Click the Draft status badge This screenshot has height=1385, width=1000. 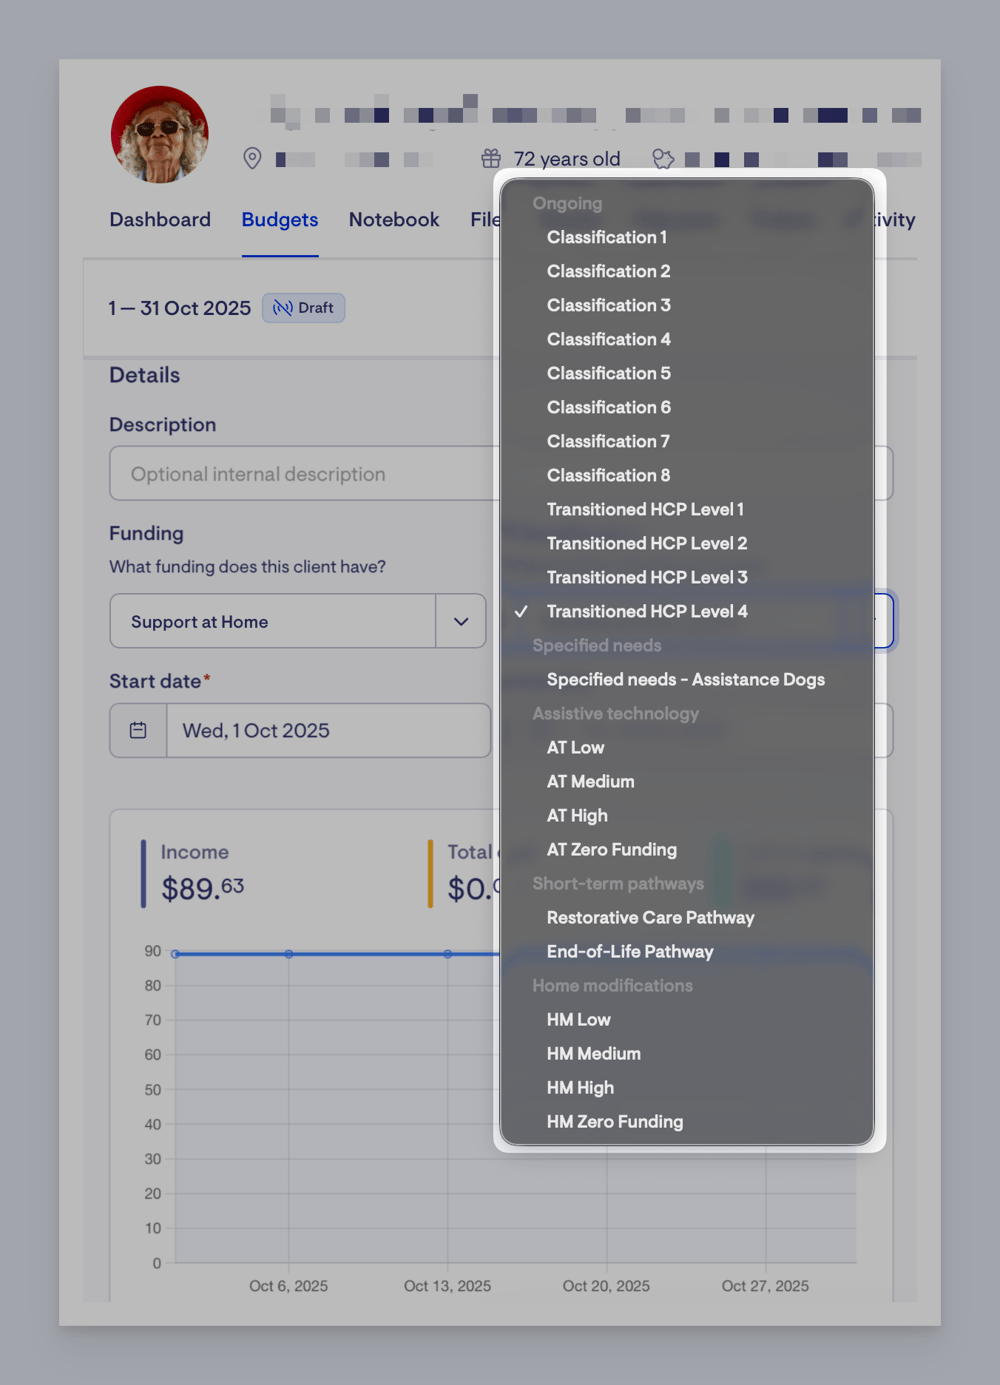pos(304,308)
